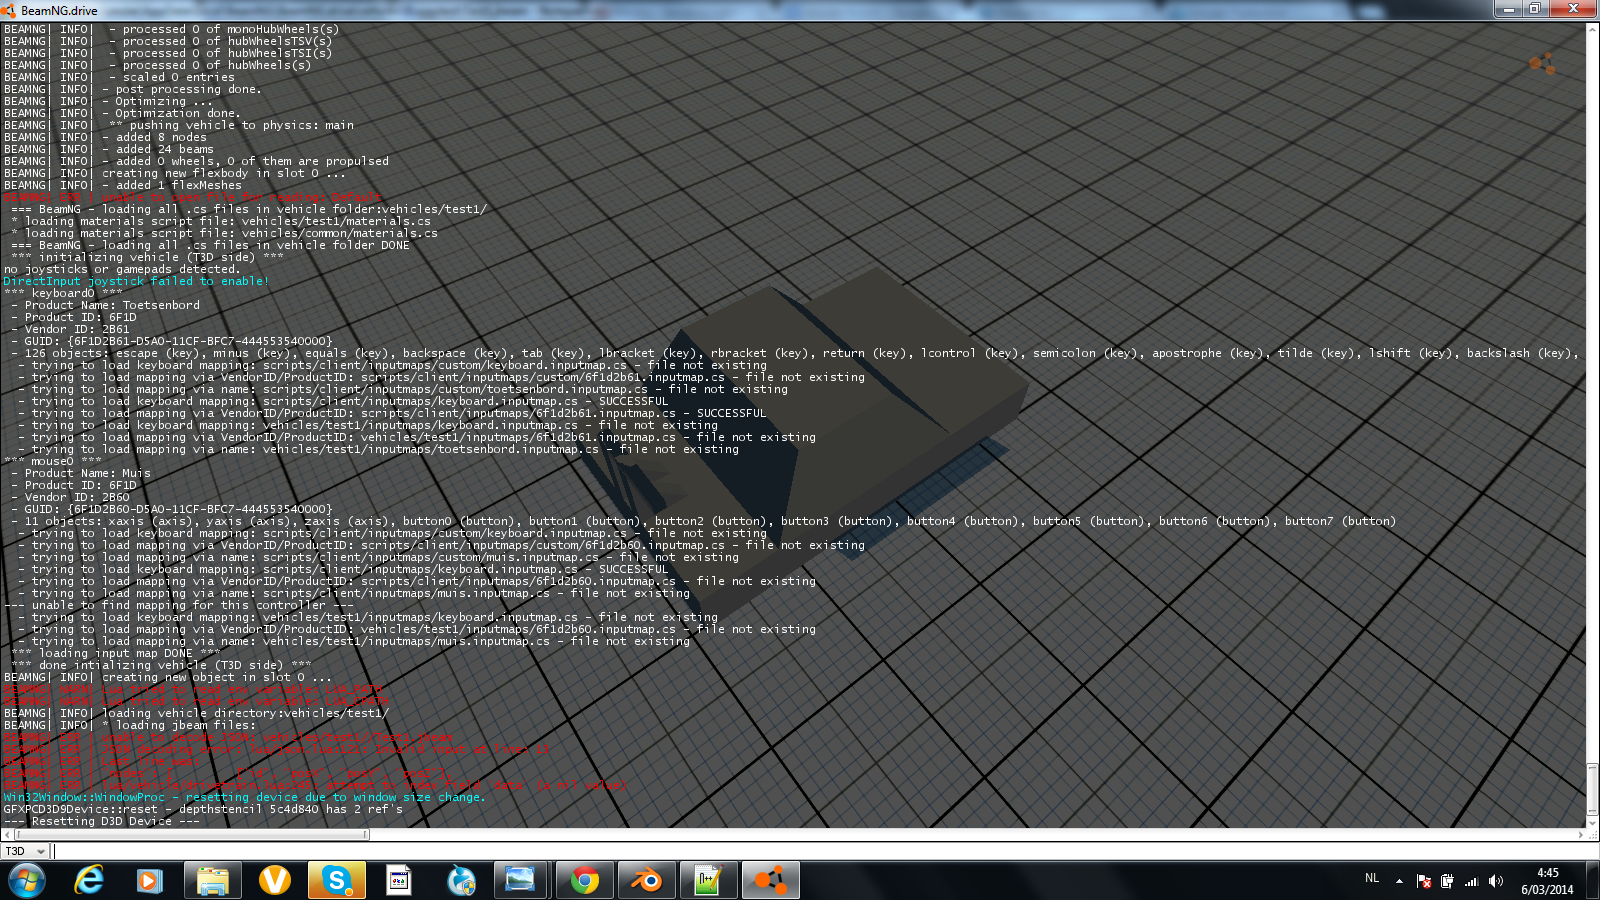Click the BeamNG.drive title bar icon
1600x900 pixels.
coord(9,10)
